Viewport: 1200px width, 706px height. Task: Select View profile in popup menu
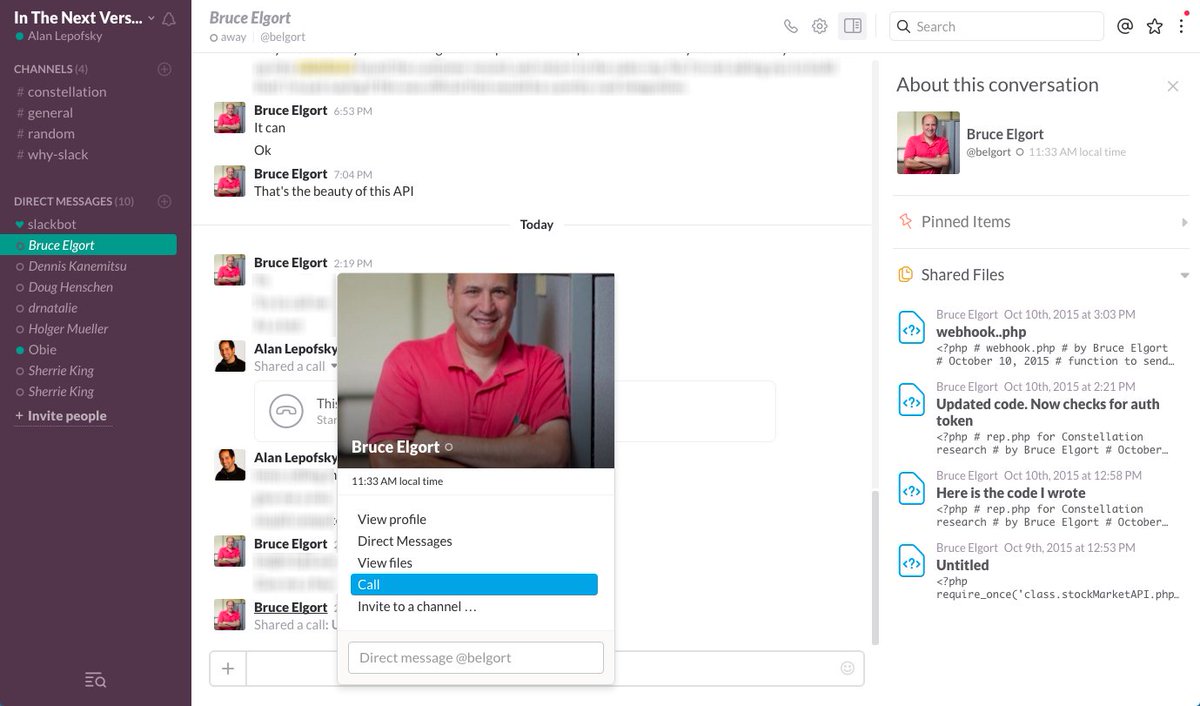392,519
